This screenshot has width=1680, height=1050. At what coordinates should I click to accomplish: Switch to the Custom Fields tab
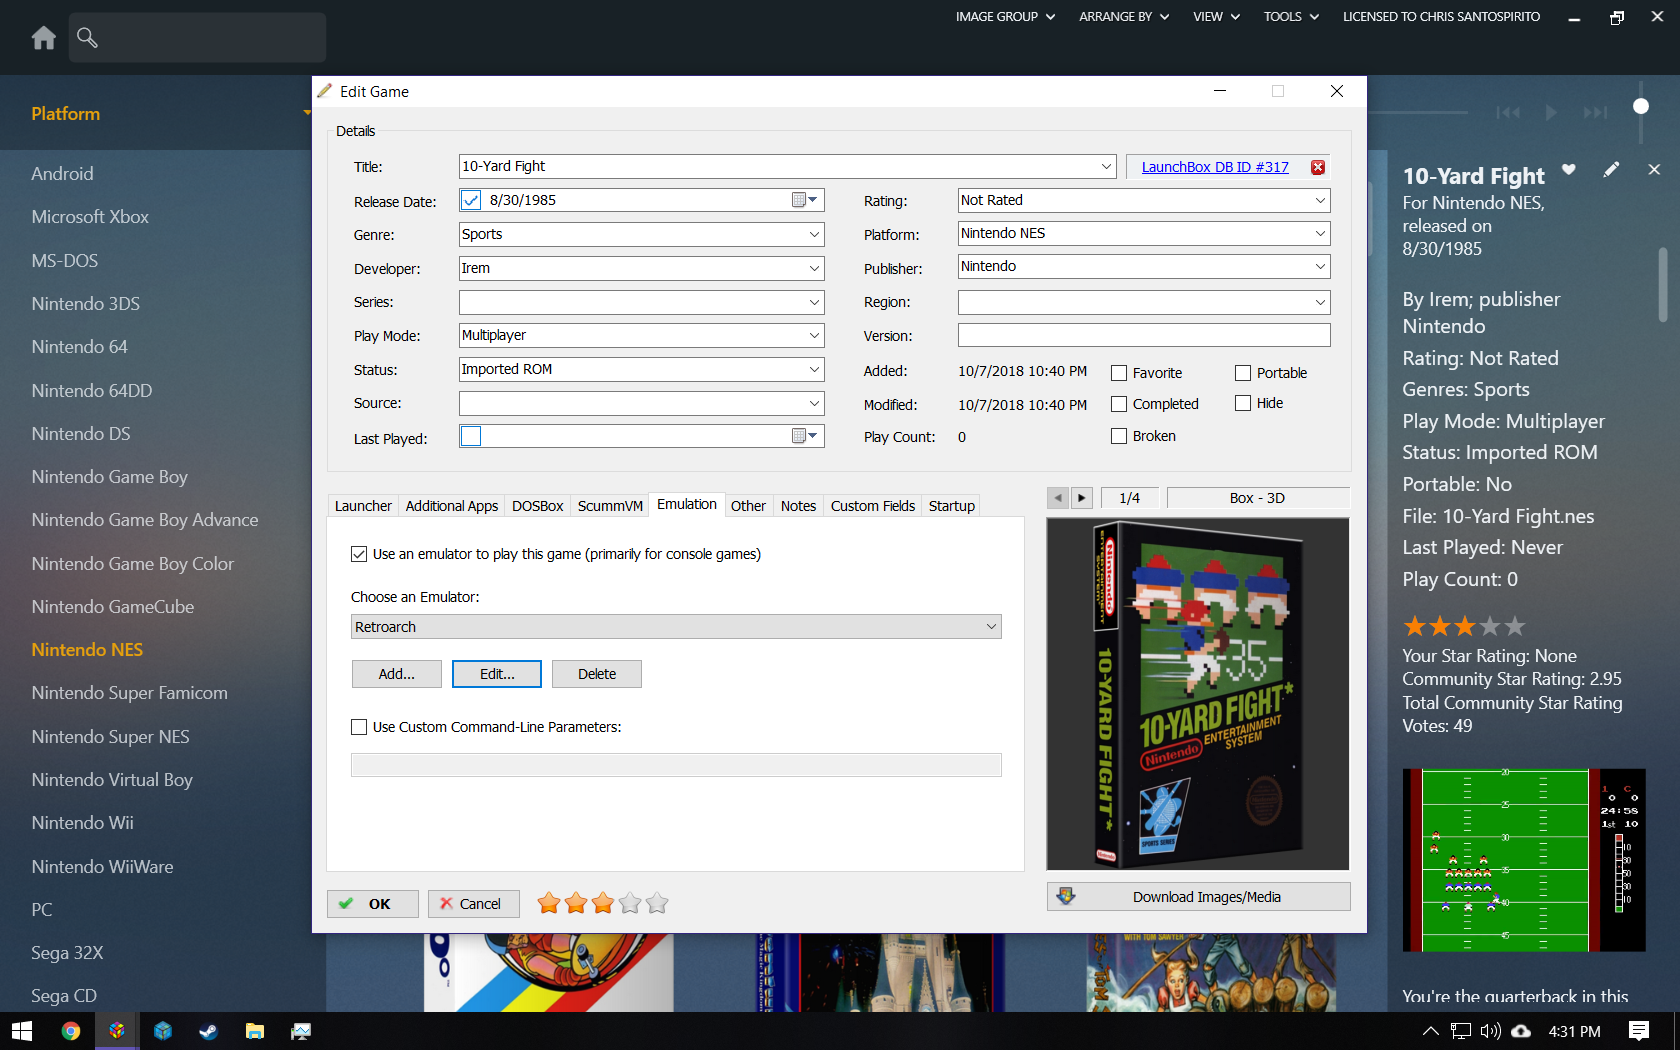coord(873,506)
